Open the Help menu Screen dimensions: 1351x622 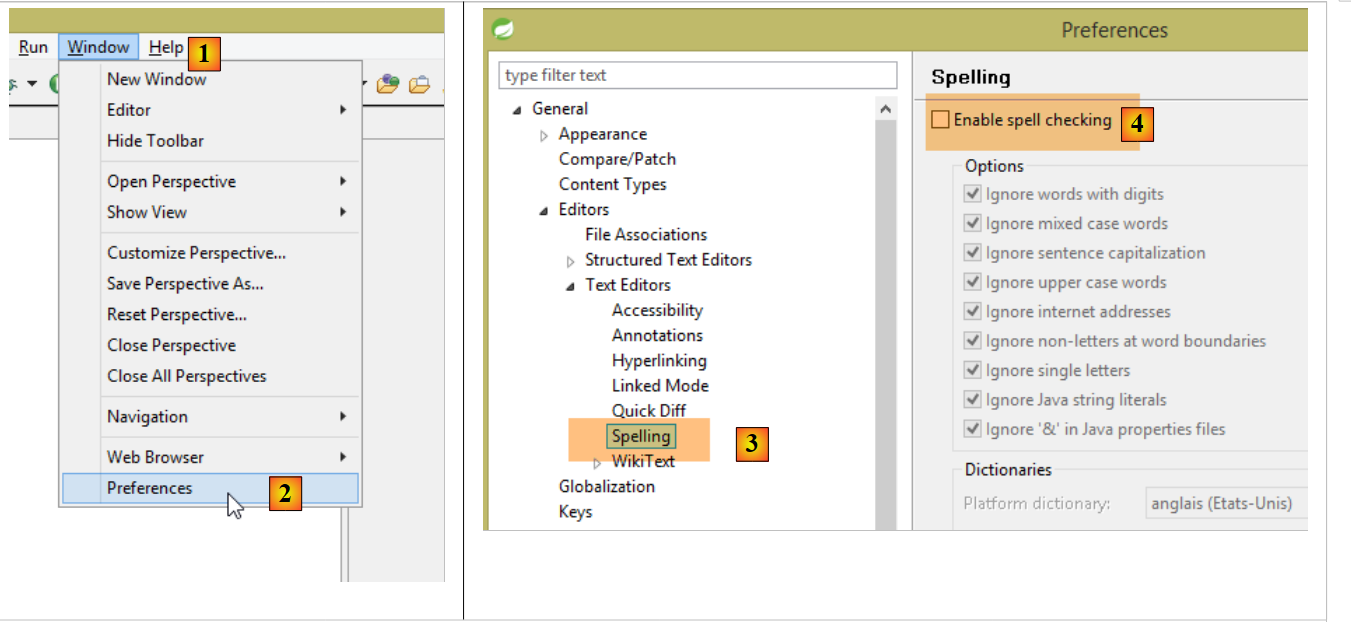166,47
